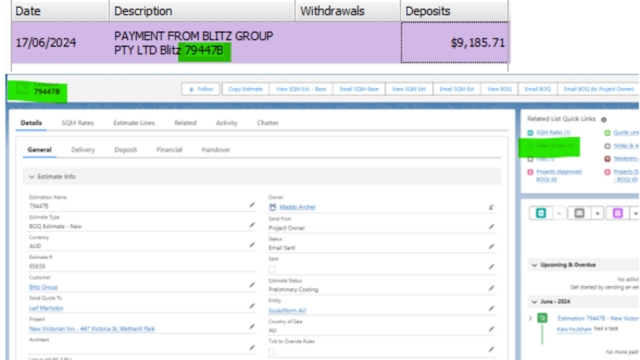Open the Chatter tab

(x=268, y=123)
